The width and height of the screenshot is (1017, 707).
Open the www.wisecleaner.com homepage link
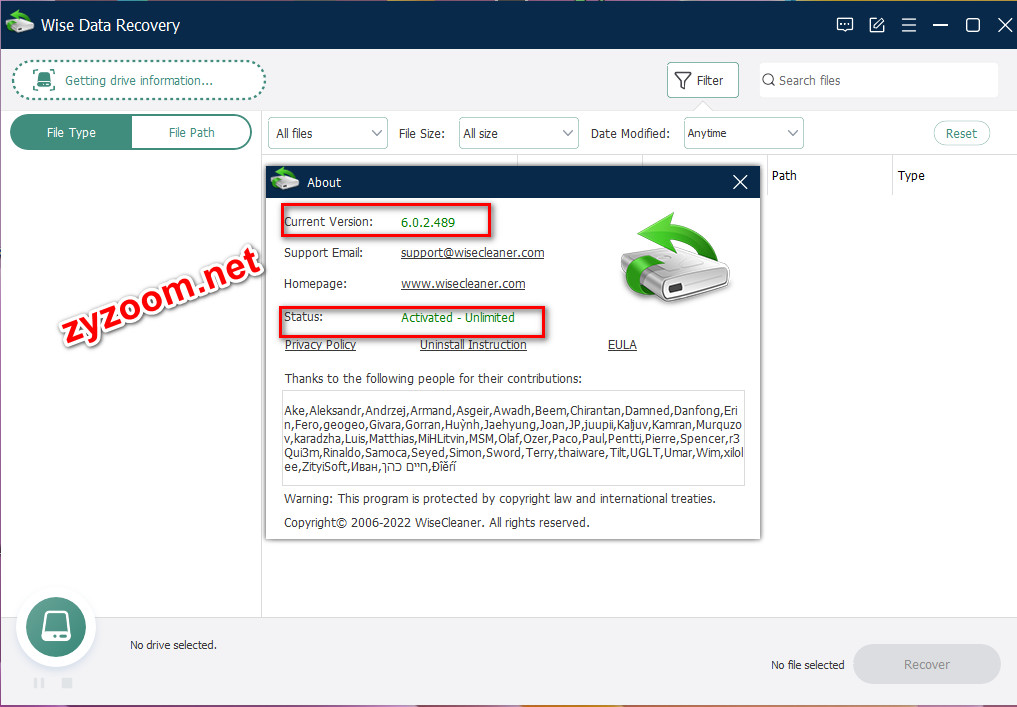coord(463,283)
